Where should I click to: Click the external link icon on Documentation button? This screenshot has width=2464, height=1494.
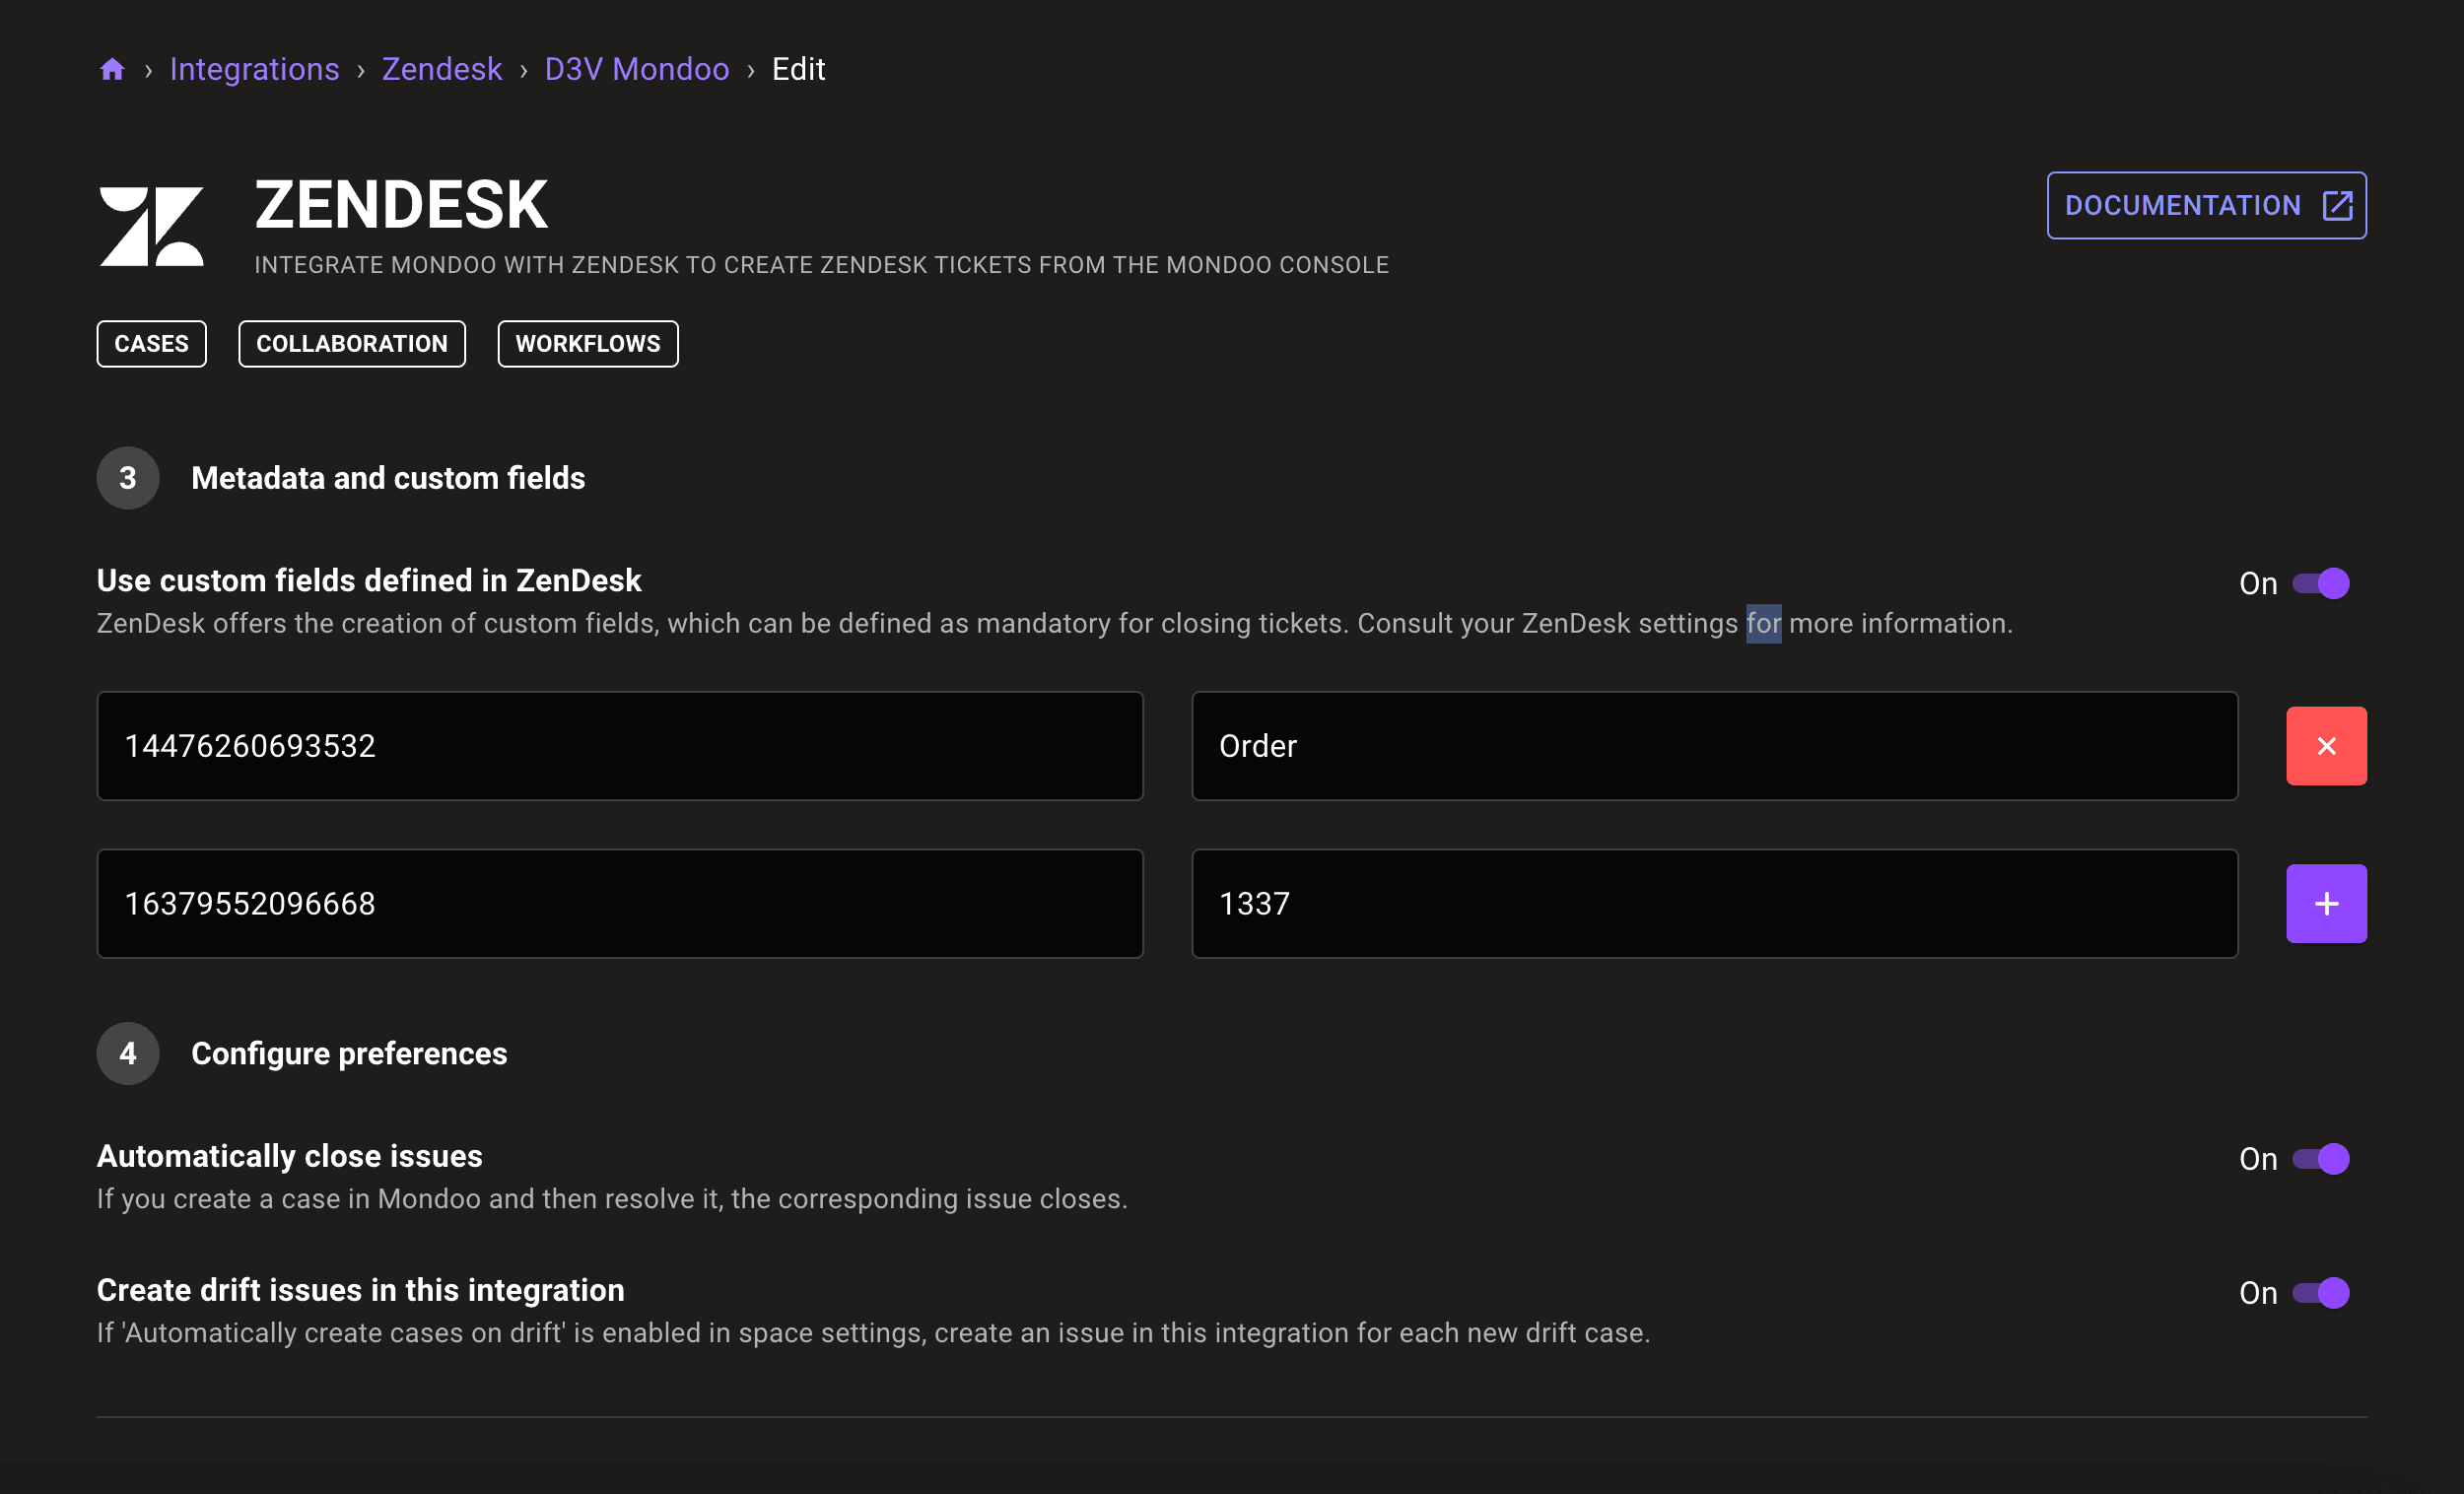tap(2338, 205)
